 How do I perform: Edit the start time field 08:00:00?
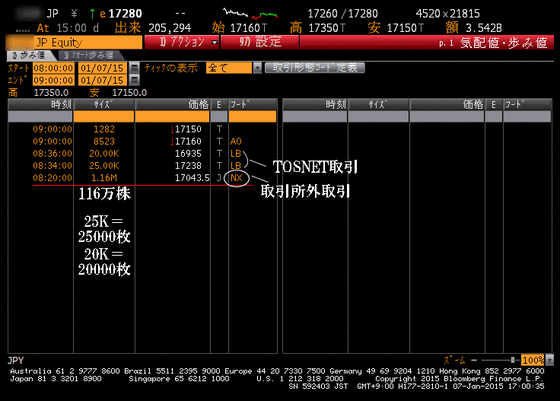54,68
